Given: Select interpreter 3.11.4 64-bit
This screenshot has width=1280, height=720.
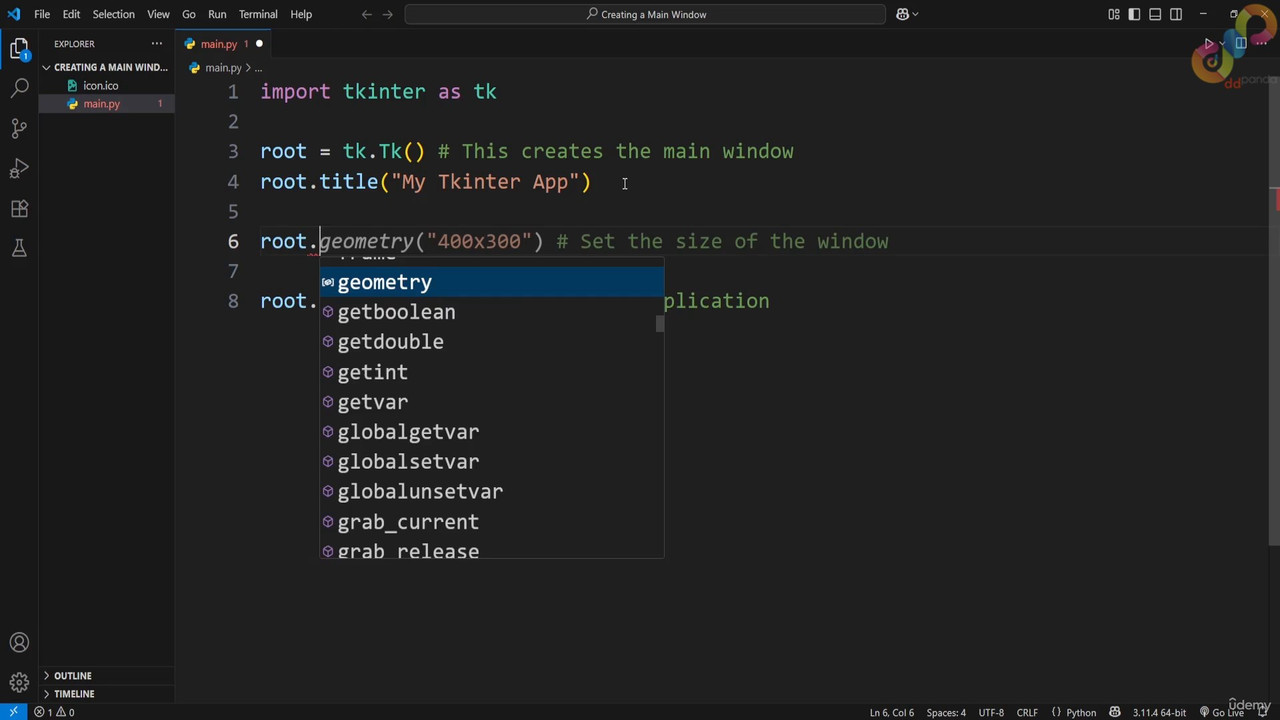Looking at the screenshot, I should [x=1159, y=712].
